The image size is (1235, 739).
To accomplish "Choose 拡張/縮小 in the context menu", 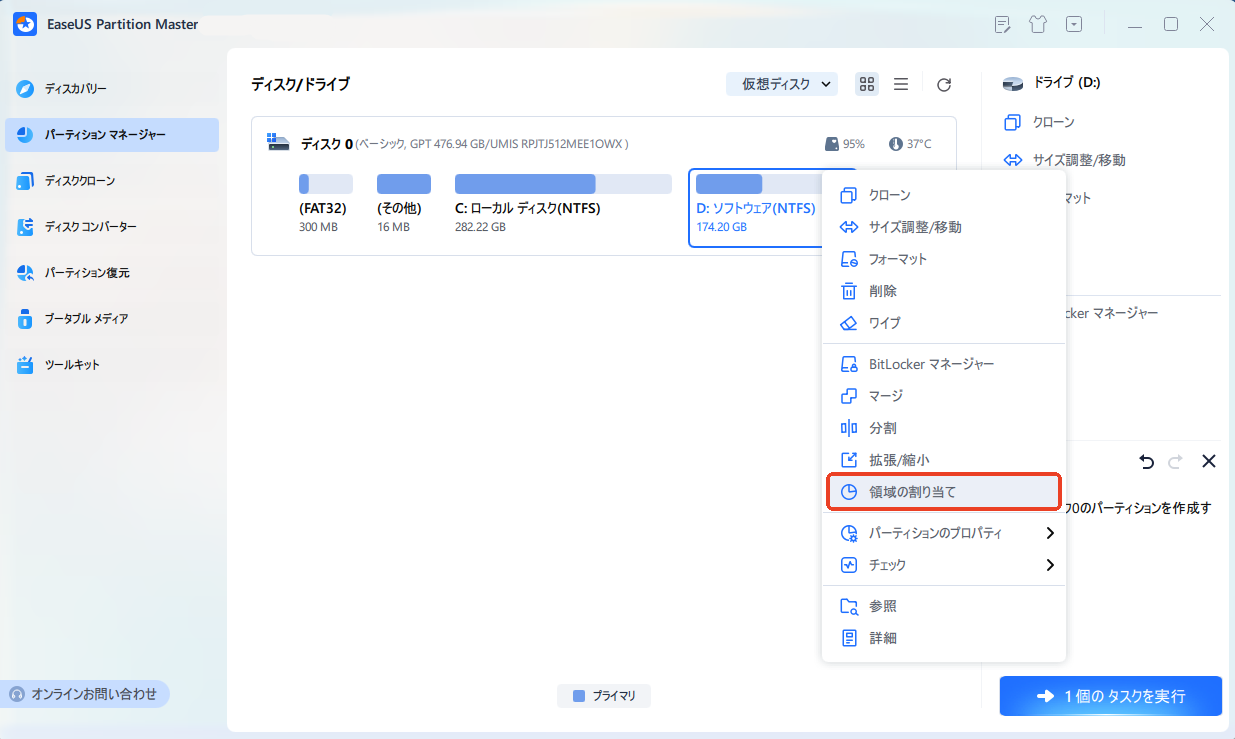I will [x=943, y=460].
